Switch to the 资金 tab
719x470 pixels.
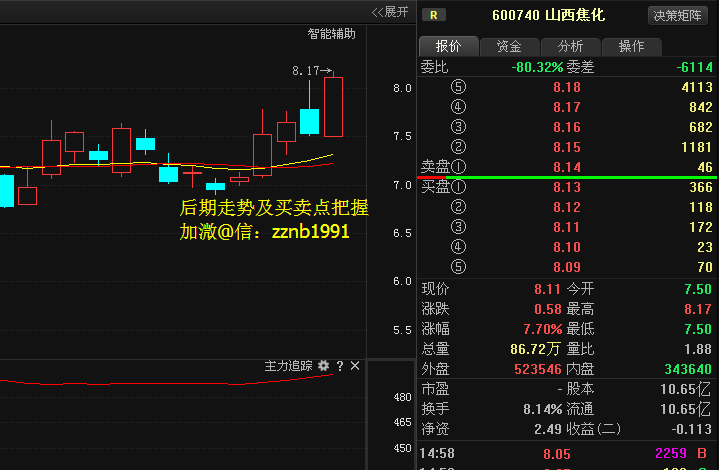pyautogui.click(x=509, y=46)
